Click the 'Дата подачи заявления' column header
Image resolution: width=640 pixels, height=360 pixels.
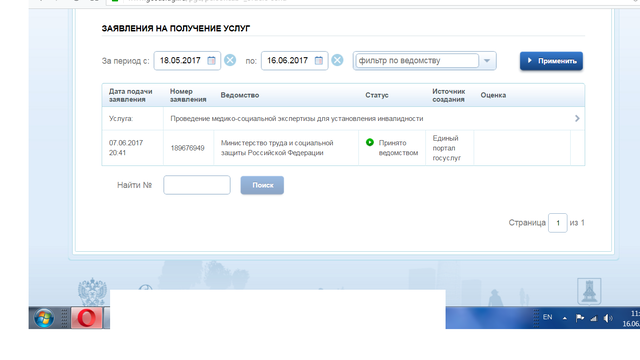tap(130, 95)
